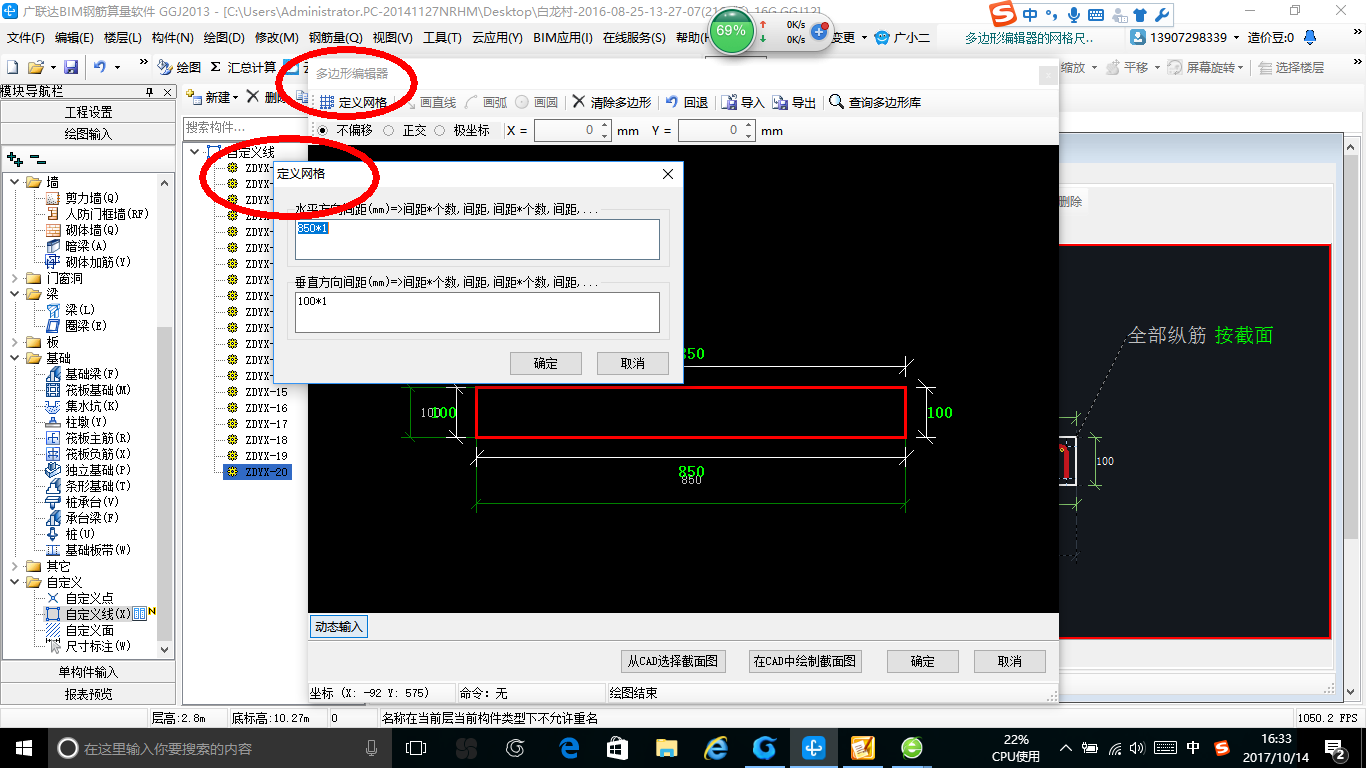
Task: Select the 画弧 draw arc tool
Action: click(x=486, y=102)
